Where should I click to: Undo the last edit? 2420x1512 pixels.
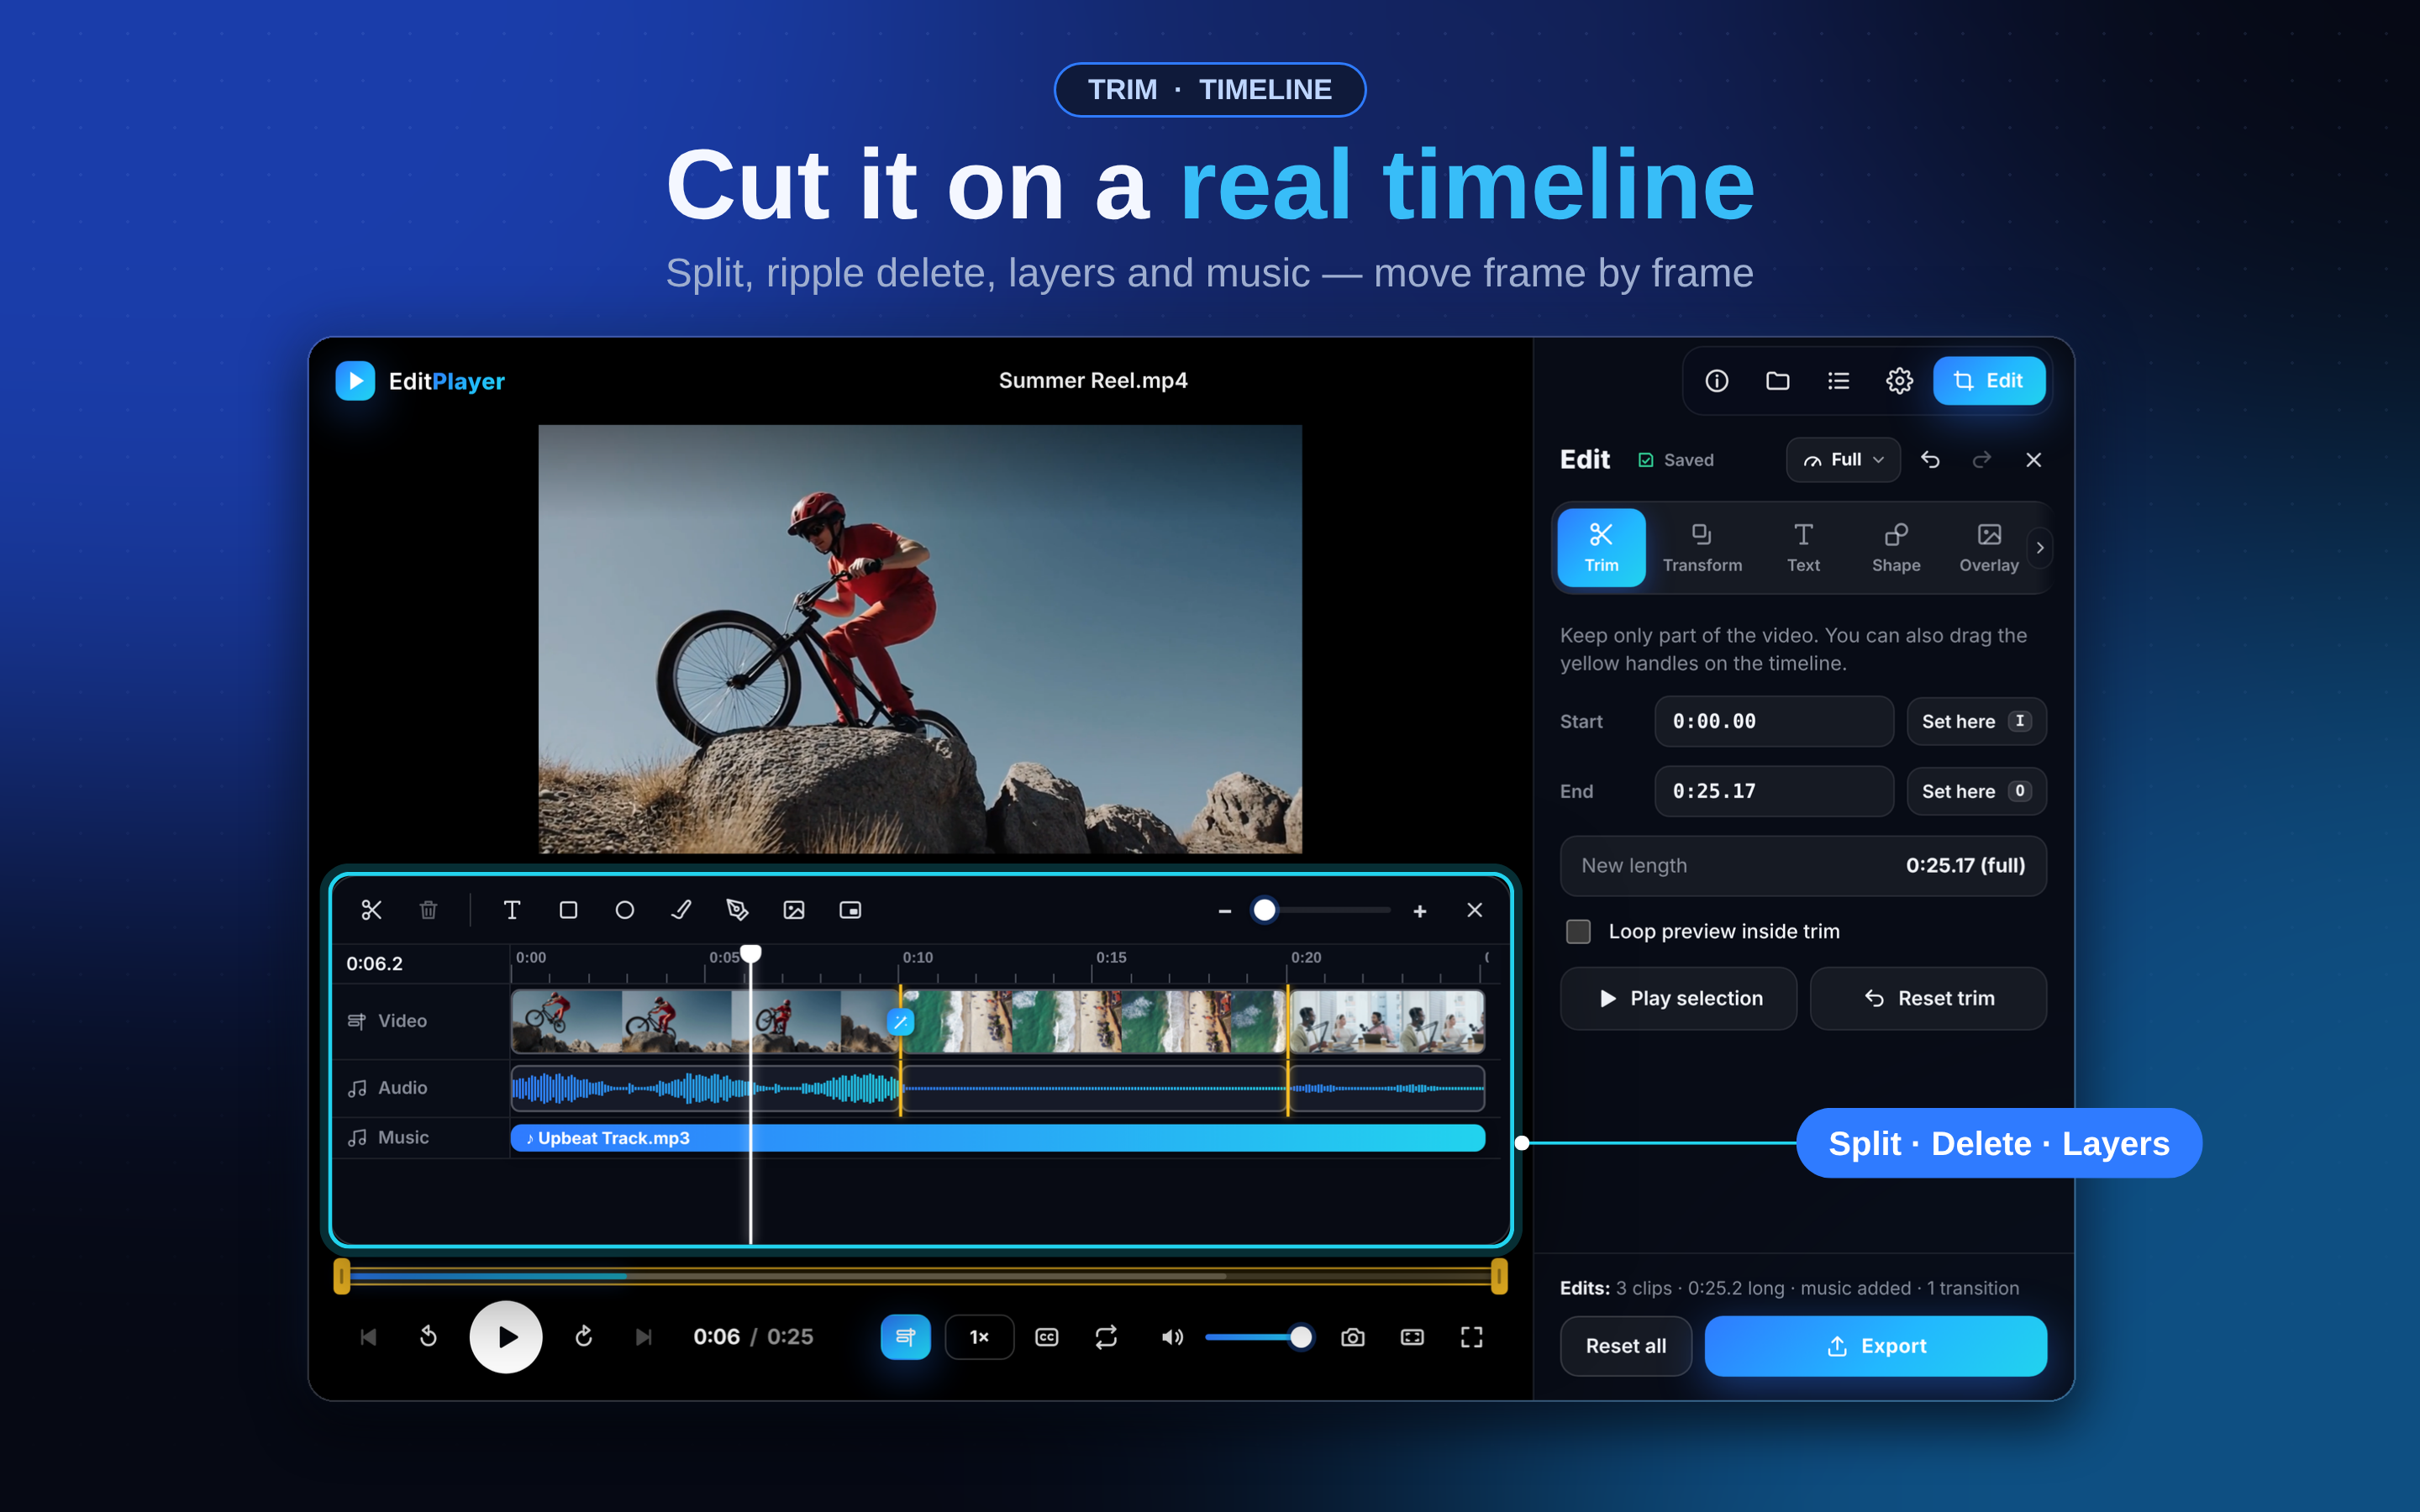click(x=1930, y=460)
